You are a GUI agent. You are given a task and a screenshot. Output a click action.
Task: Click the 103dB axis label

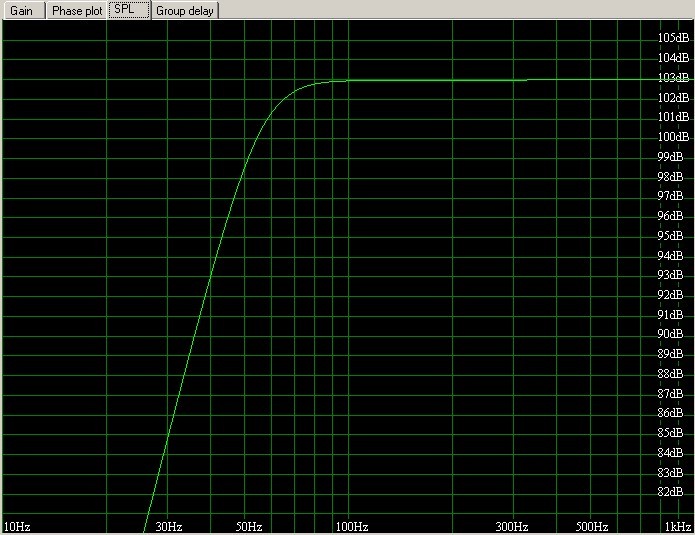pyautogui.click(x=673, y=78)
